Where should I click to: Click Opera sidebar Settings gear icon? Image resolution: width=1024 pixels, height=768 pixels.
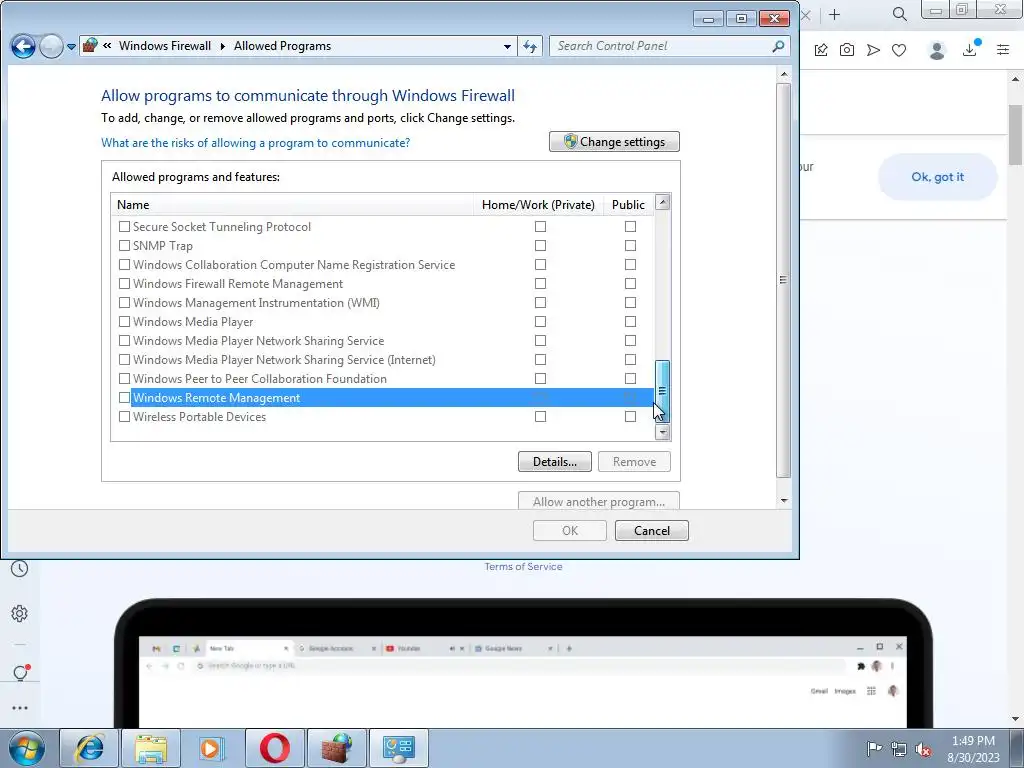pyautogui.click(x=20, y=613)
